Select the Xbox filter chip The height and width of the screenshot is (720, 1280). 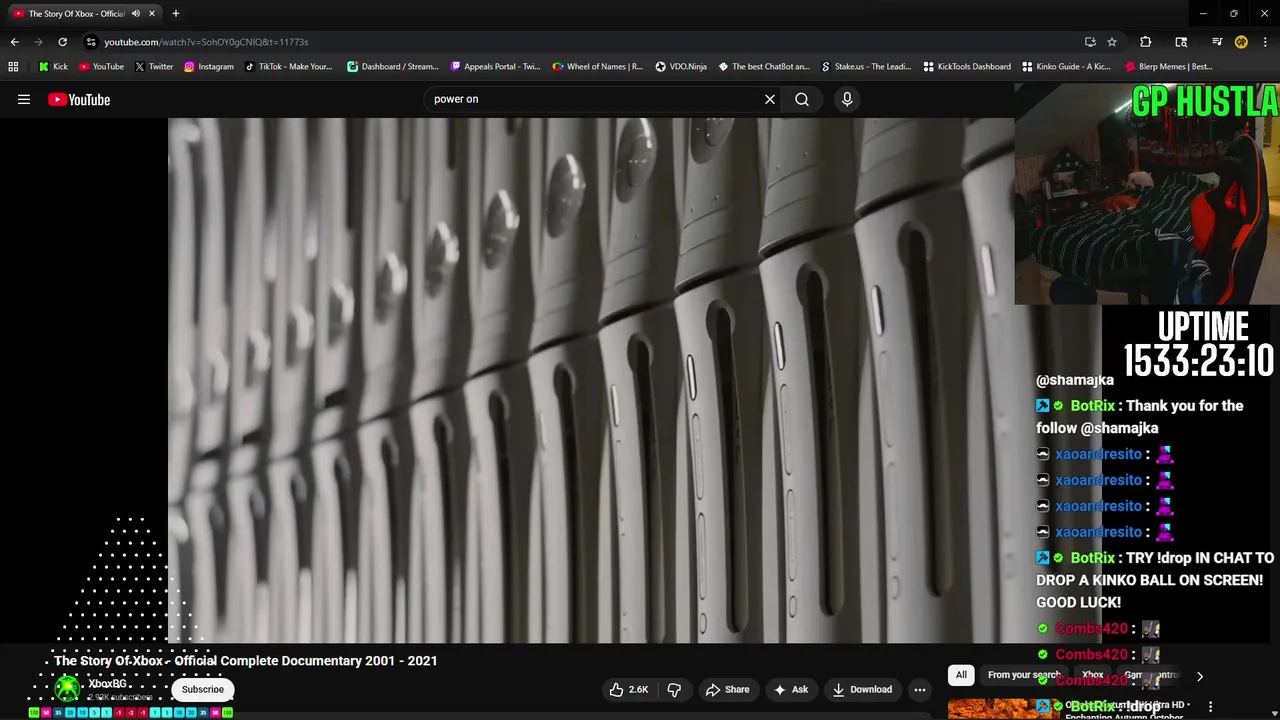click(1092, 675)
